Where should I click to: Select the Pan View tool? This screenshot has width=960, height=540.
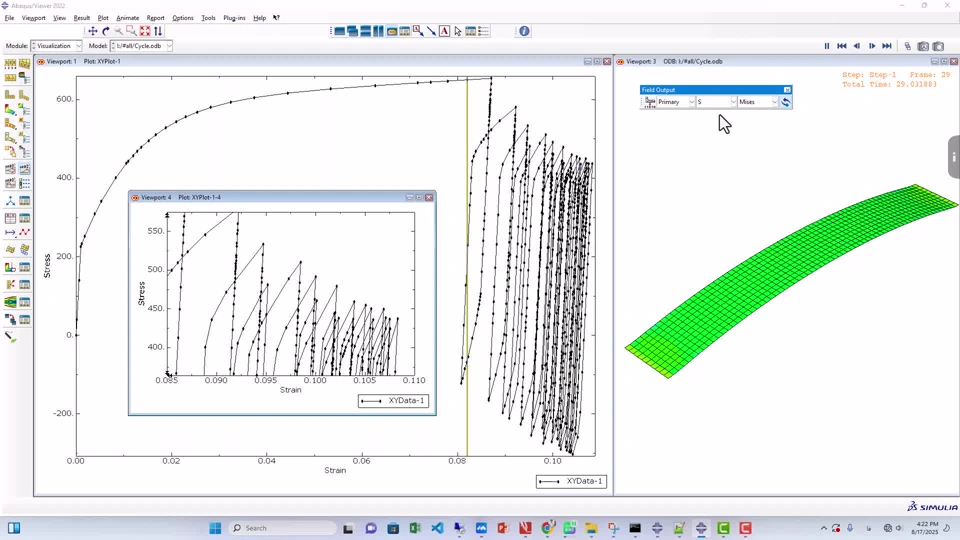point(92,31)
